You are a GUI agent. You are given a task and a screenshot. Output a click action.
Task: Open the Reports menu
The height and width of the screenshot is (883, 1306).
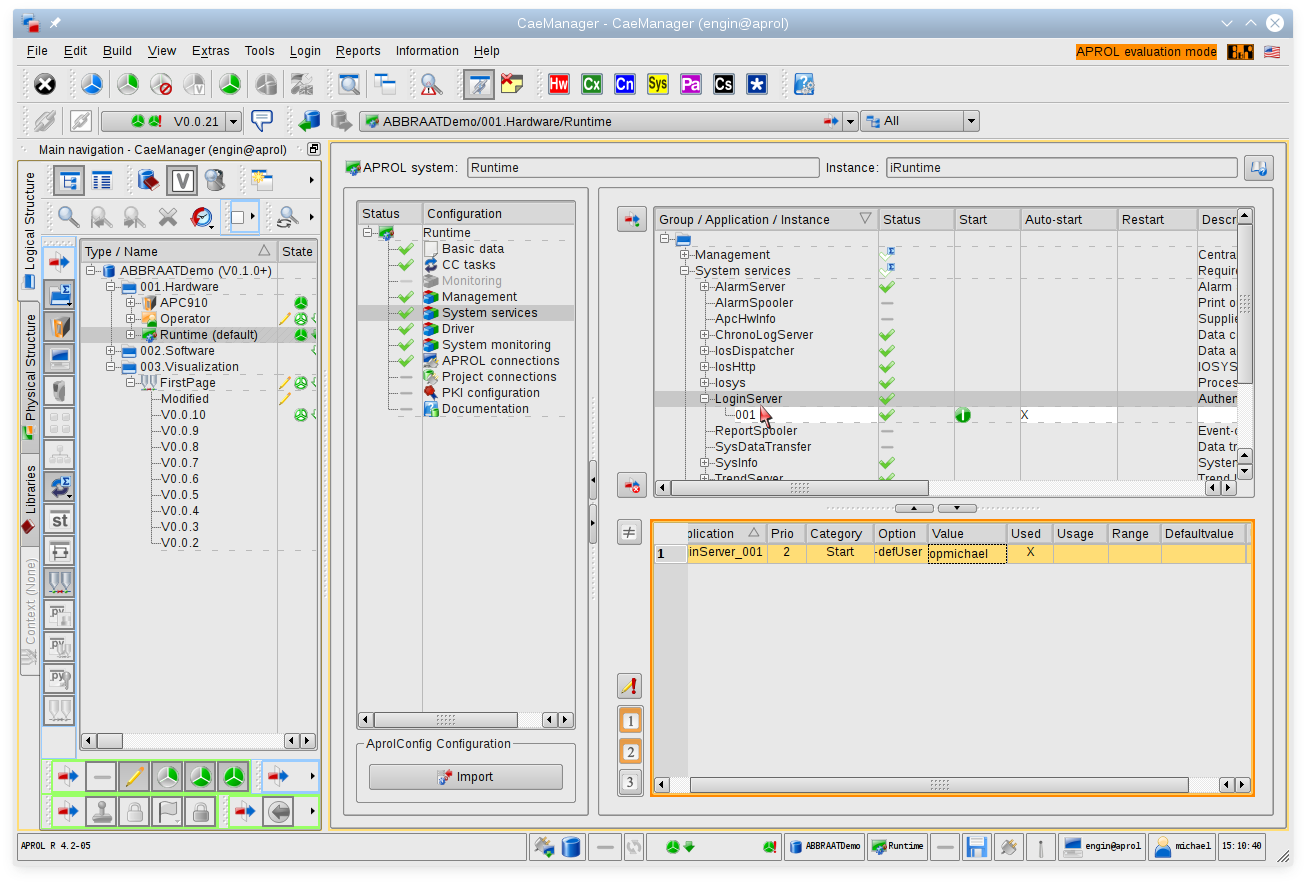click(x=358, y=51)
